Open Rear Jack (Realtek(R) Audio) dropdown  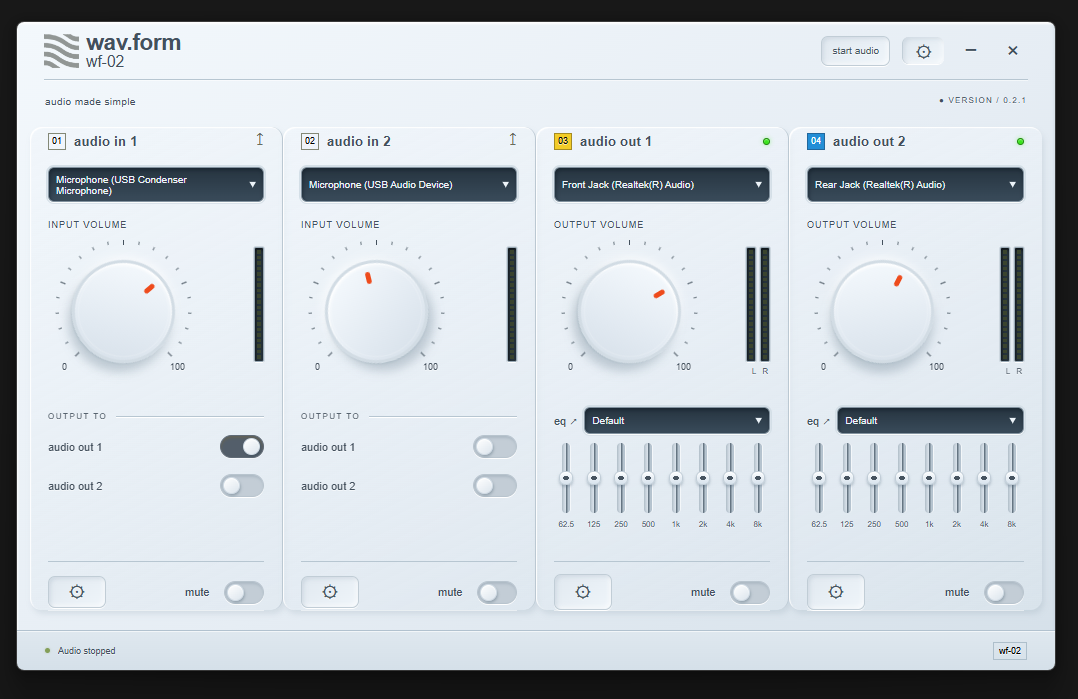click(915, 185)
